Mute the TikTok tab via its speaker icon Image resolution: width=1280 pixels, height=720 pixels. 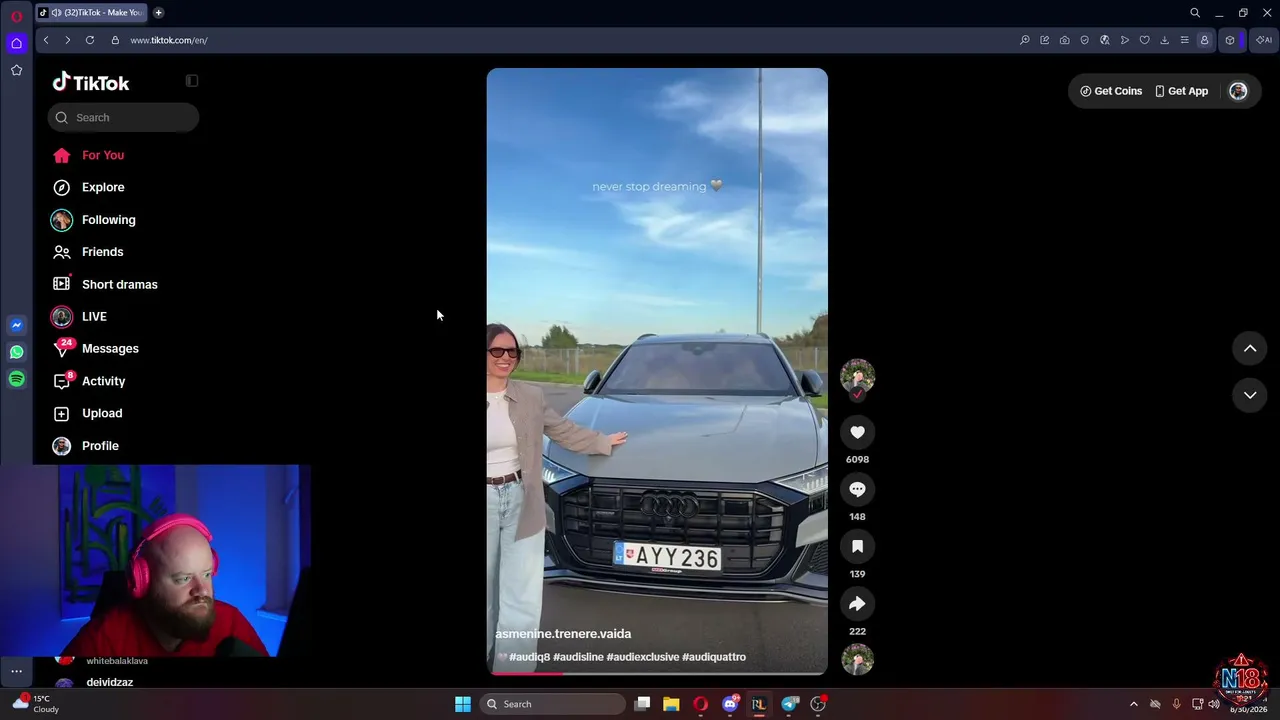(56, 13)
